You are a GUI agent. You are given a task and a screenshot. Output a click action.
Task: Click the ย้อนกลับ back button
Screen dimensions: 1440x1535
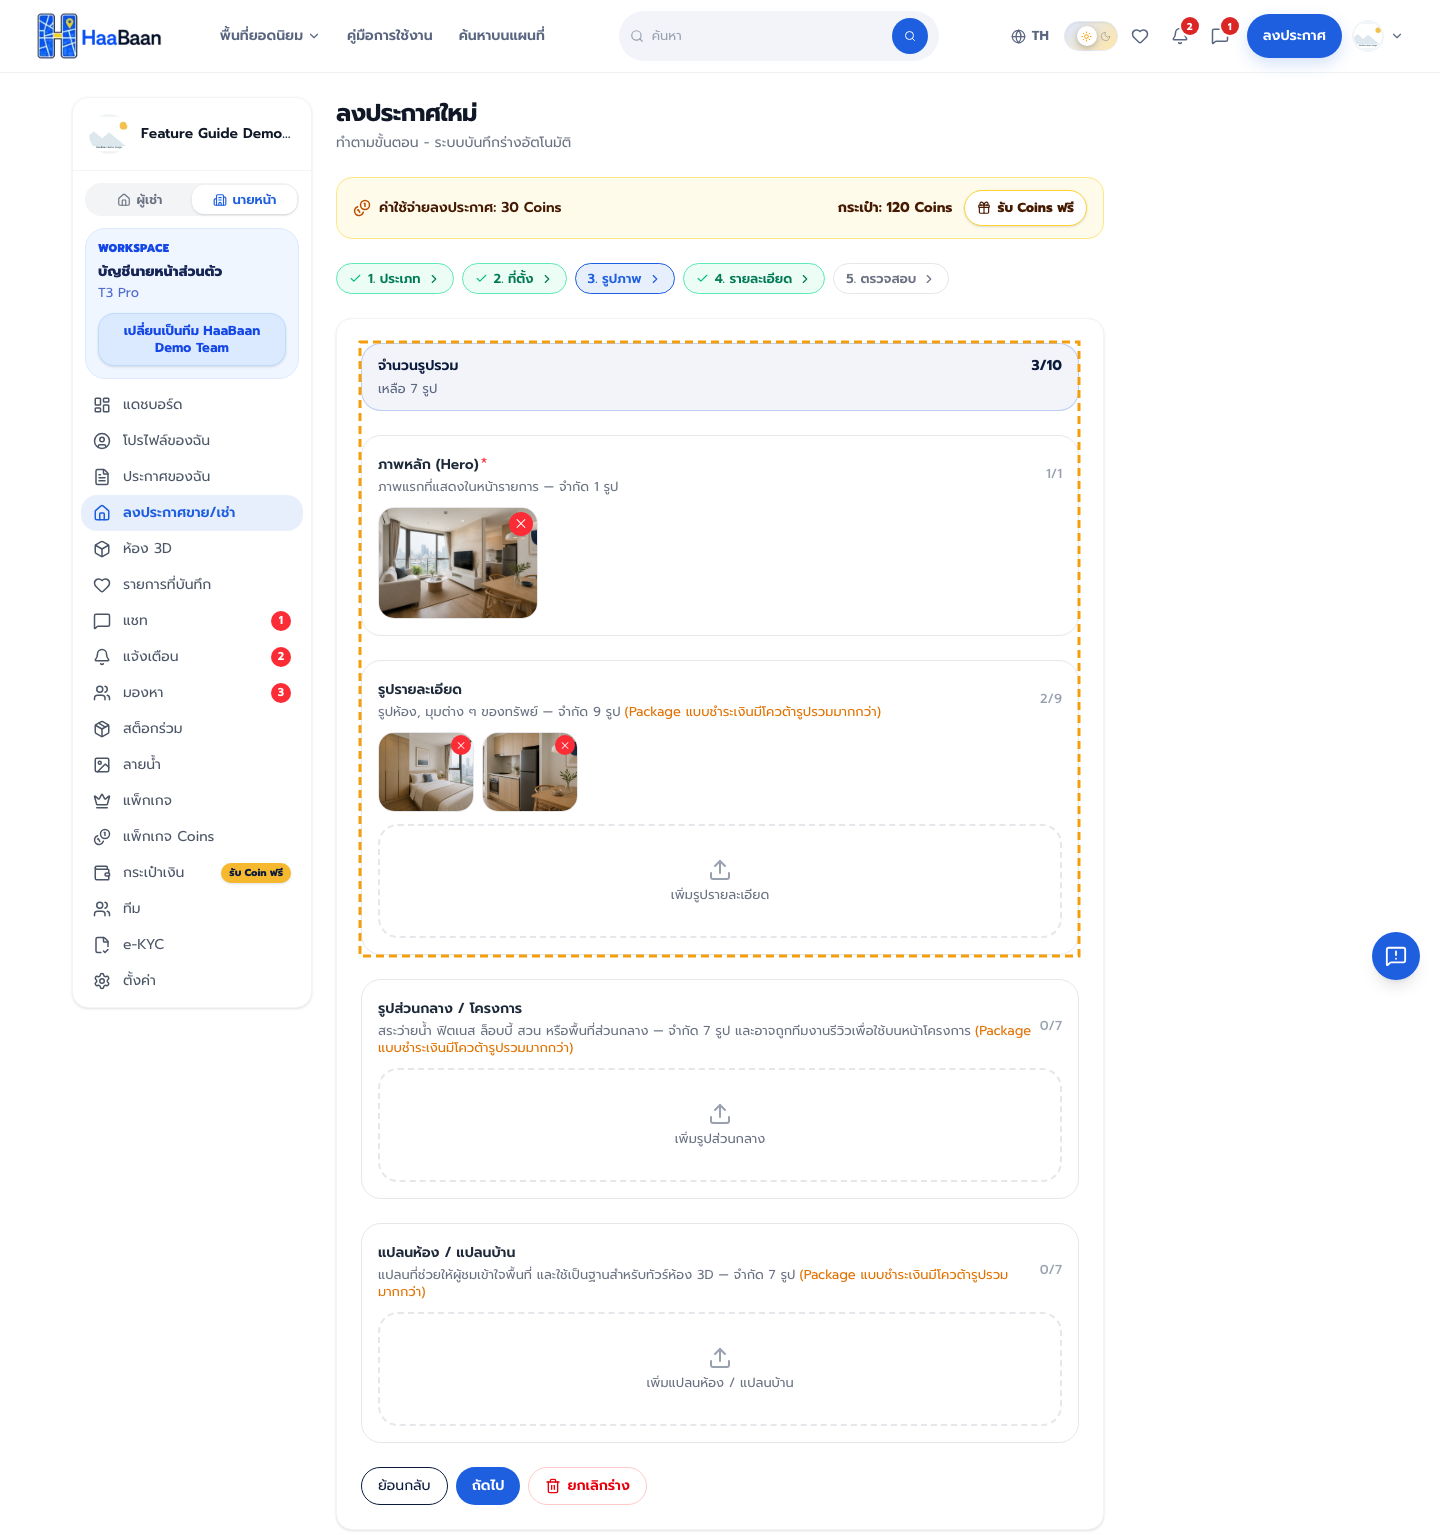pyautogui.click(x=404, y=1486)
